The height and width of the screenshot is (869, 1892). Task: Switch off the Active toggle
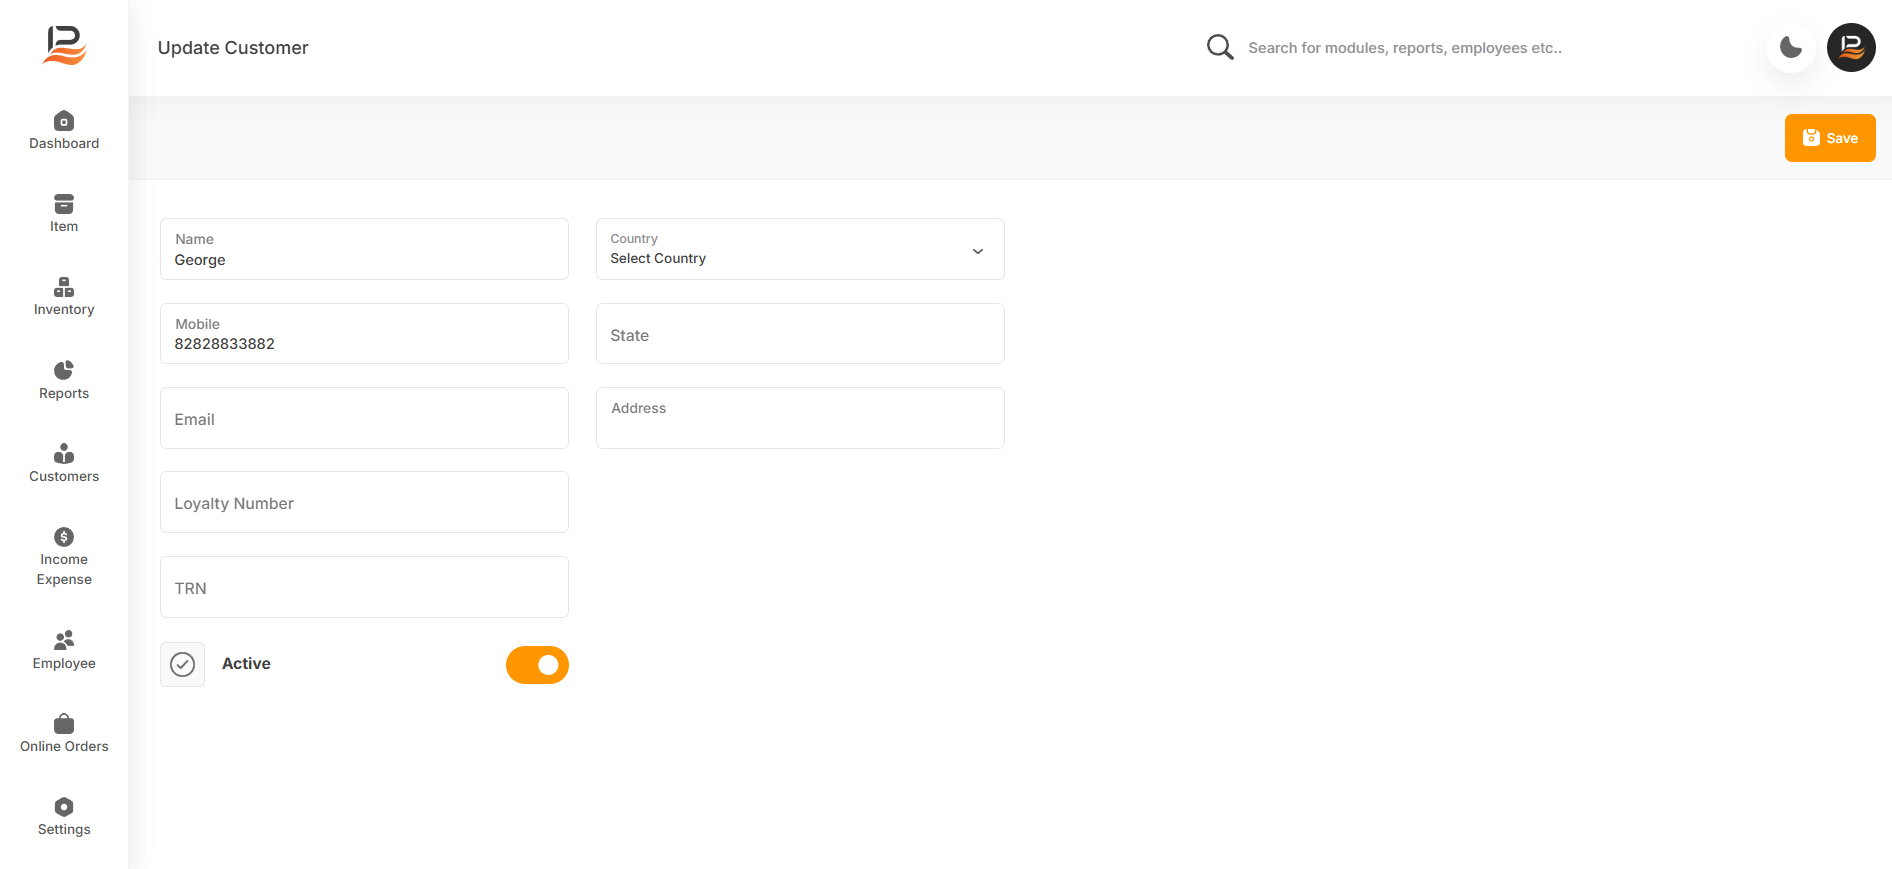(537, 665)
